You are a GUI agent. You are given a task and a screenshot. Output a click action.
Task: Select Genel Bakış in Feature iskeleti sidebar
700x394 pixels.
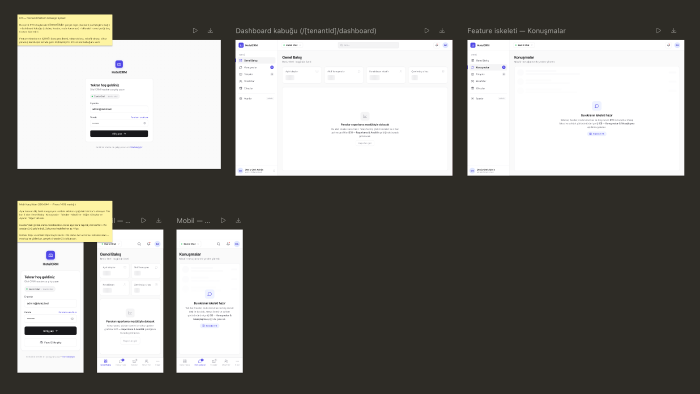pos(488,60)
